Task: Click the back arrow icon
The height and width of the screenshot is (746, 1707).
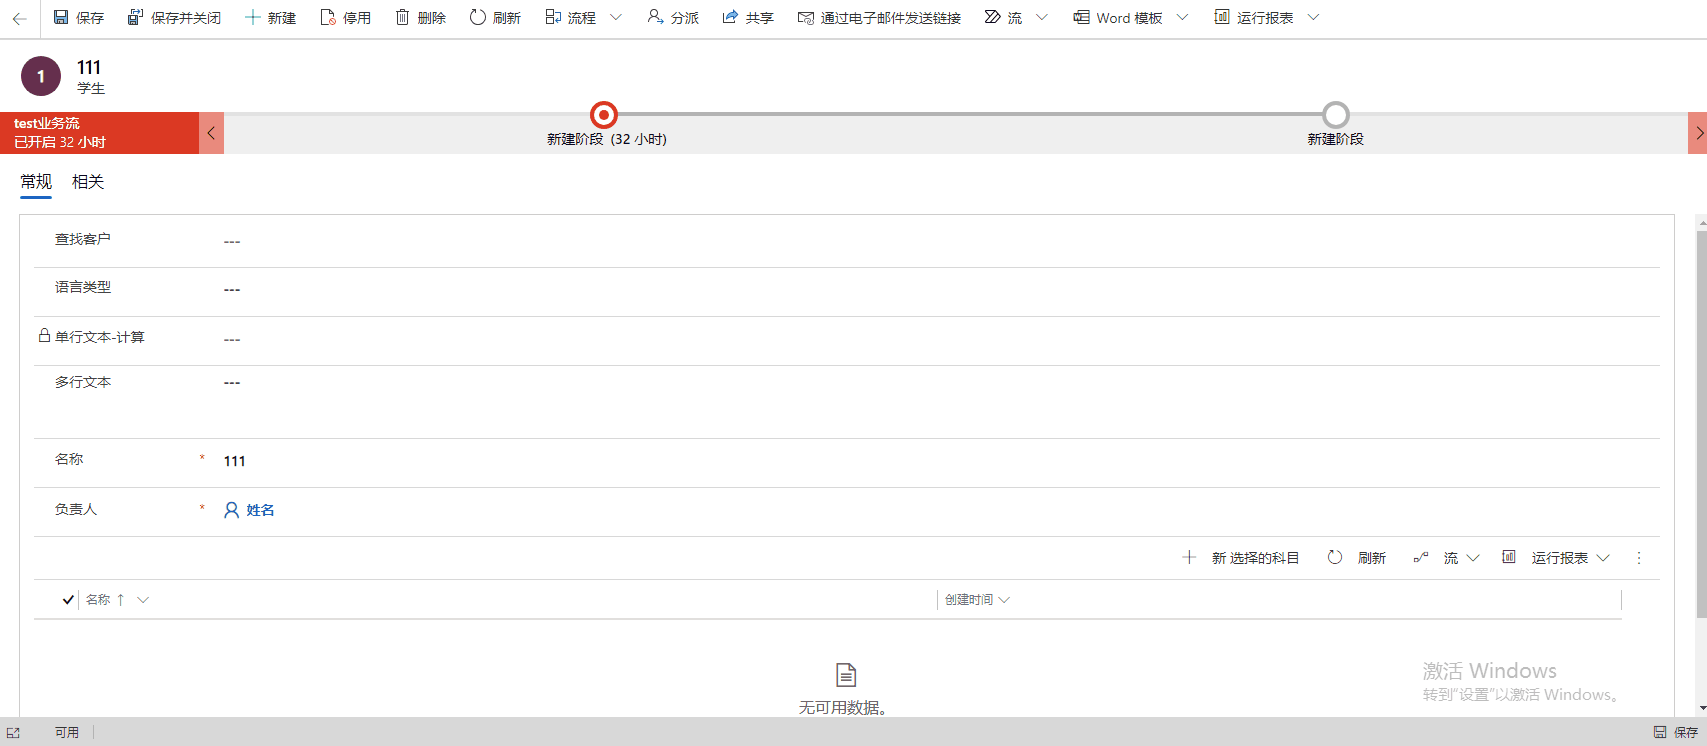Action: [x=19, y=18]
